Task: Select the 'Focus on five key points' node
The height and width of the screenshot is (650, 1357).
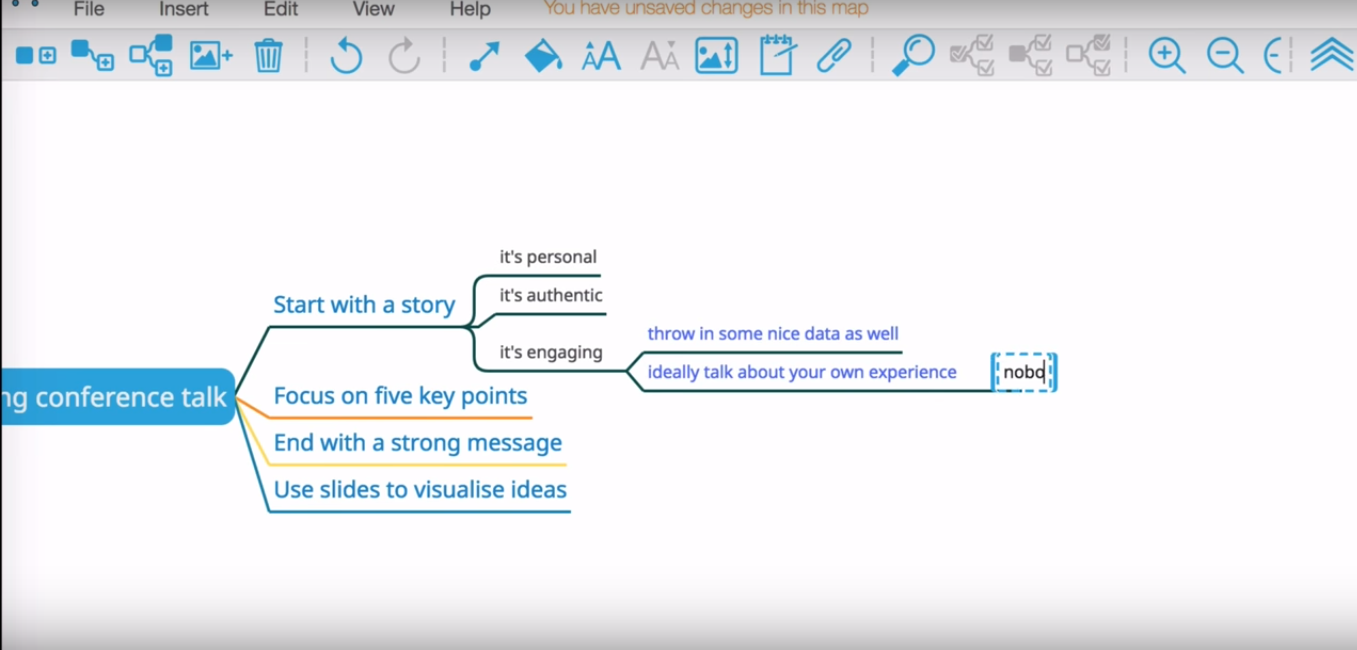Action: click(x=400, y=396)
